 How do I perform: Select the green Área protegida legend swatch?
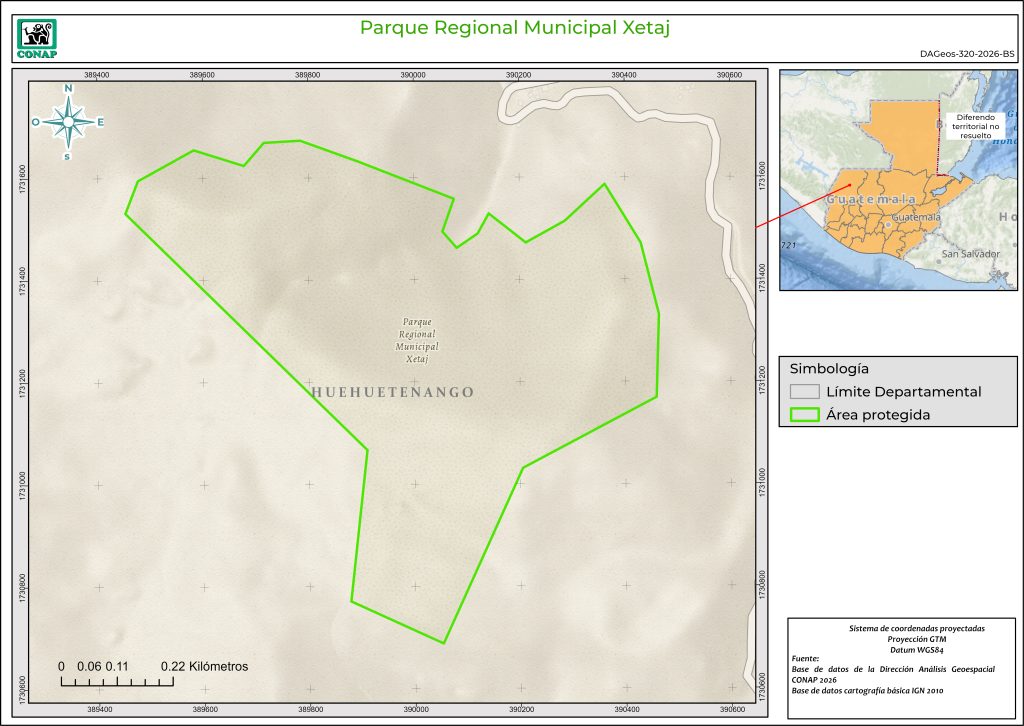coord(803,415)
